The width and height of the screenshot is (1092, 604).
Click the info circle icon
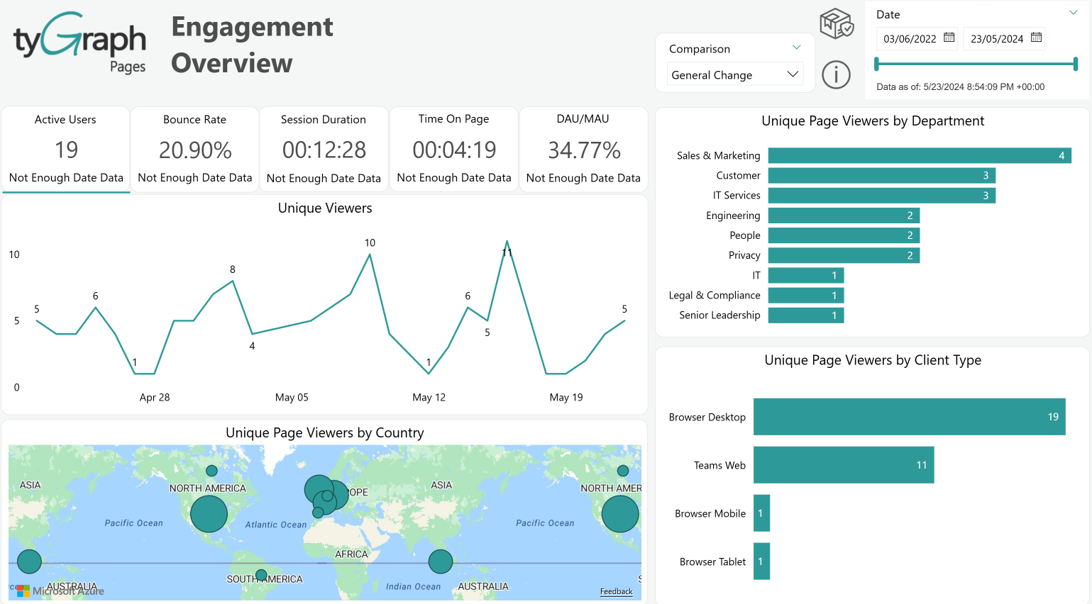click(836, 74)
